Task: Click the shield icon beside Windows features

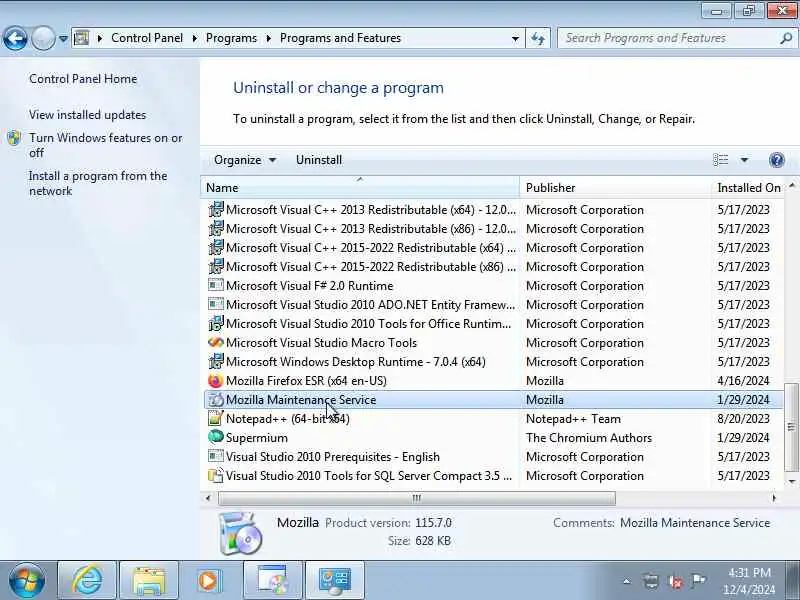Action: 14,138
